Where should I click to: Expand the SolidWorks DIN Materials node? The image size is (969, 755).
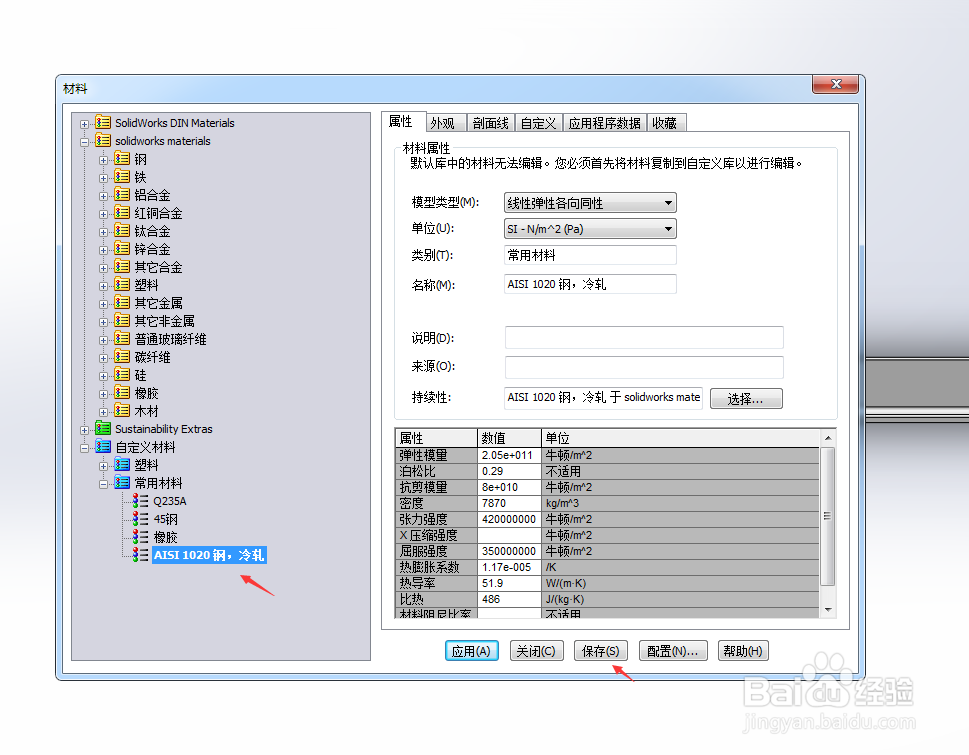84,124
